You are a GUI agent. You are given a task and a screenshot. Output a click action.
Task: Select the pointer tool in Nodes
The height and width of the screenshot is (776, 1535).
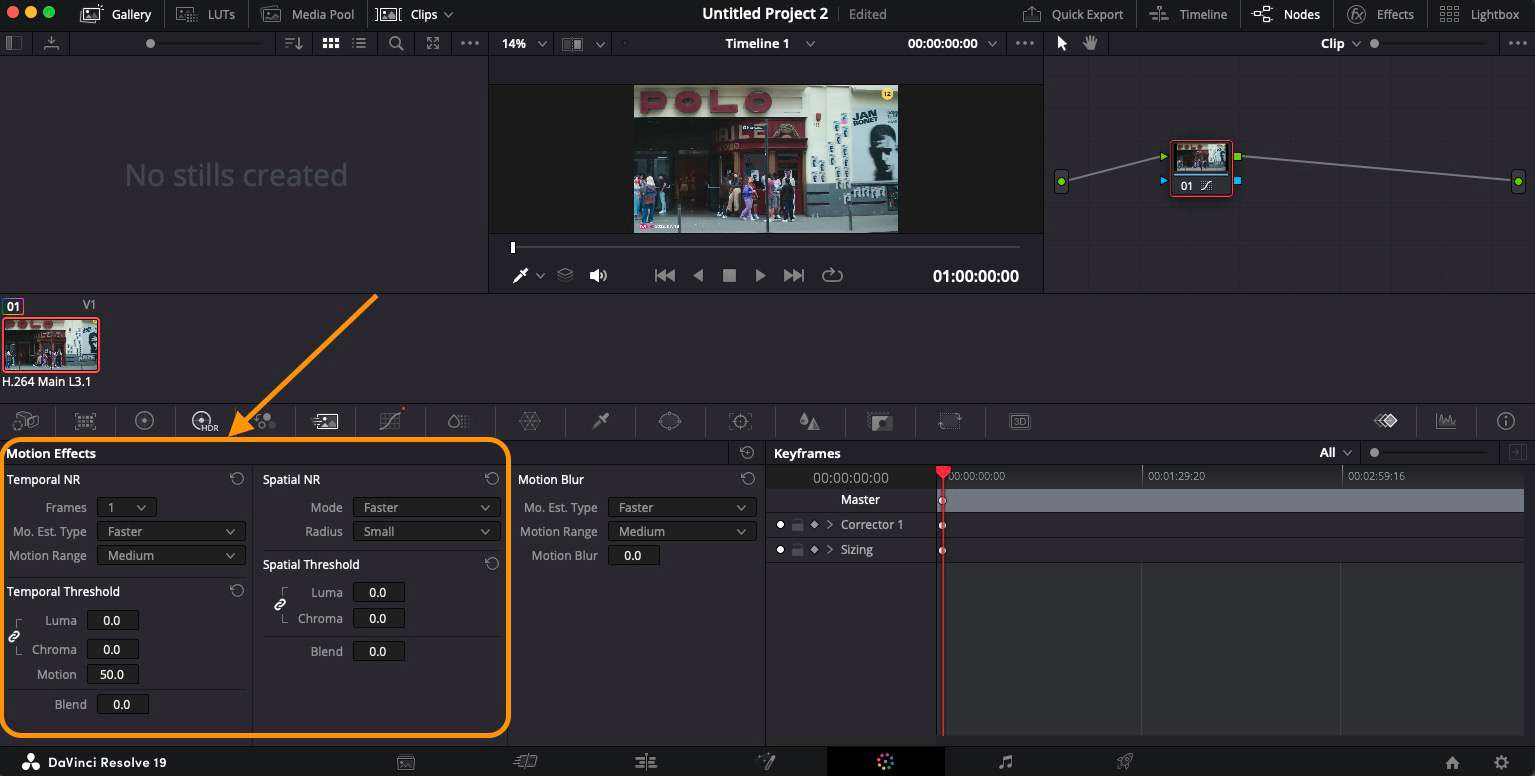1062,44
